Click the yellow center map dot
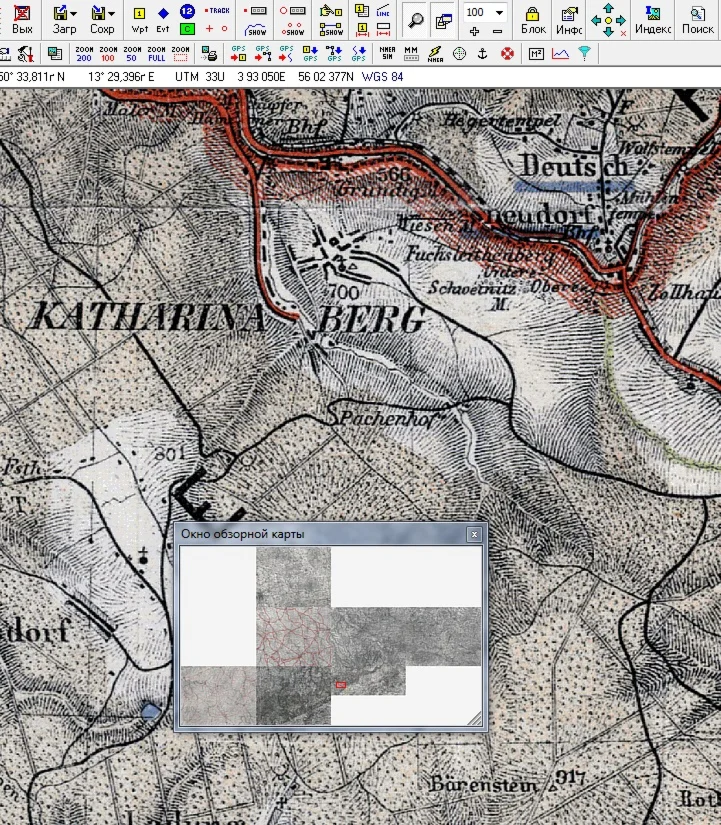721x825 pixels. tap(608, 20)
